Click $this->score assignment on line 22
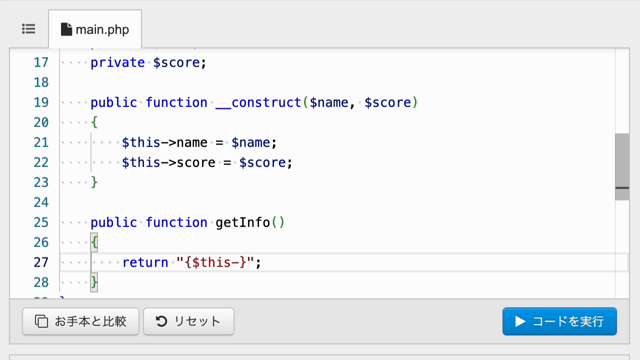This screenshot has width=640, height=360. [x=207, y=162]
